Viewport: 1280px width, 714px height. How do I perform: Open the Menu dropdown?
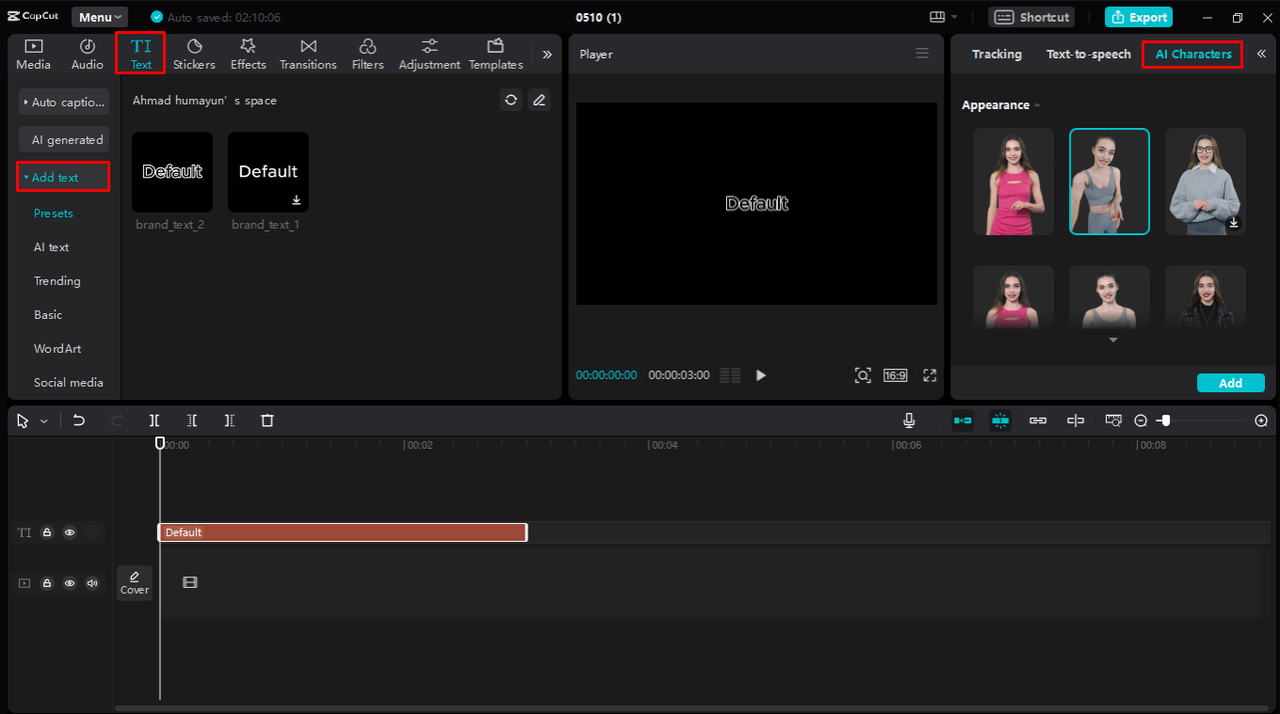[100, 17]
